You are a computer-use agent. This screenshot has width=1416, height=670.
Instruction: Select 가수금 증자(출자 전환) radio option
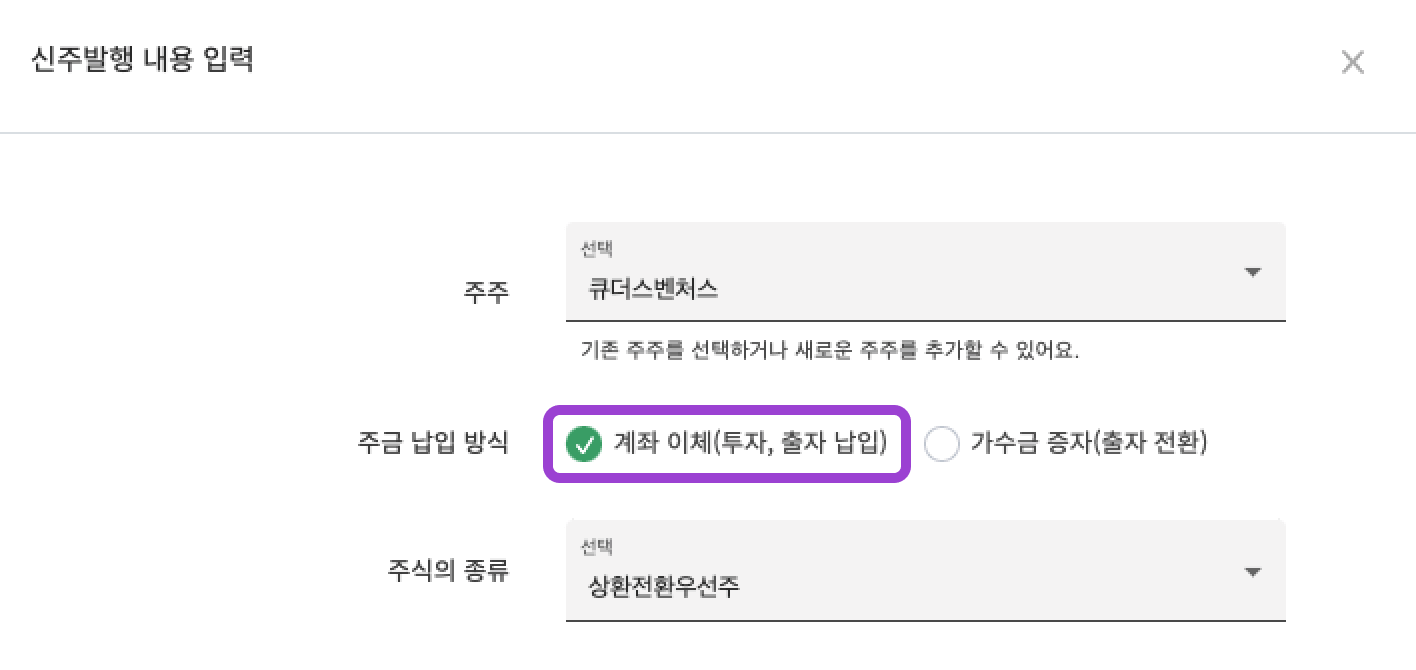tap(1066, 443)
